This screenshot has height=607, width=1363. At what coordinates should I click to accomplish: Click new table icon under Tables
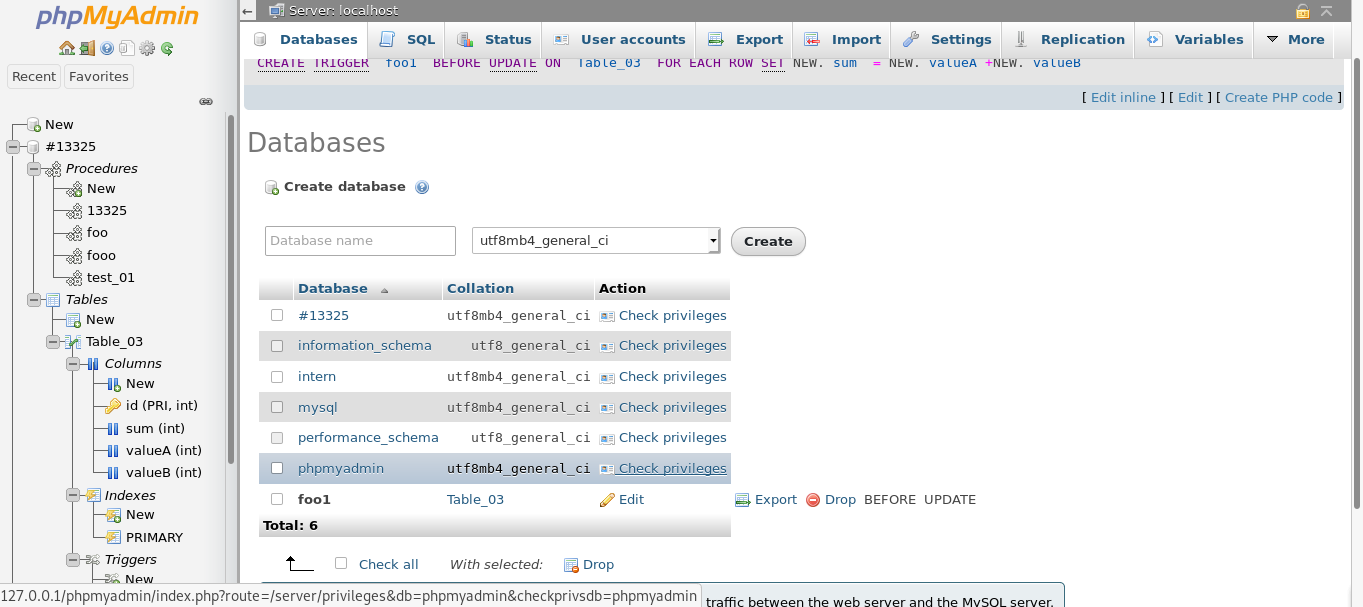pos(73,320)
